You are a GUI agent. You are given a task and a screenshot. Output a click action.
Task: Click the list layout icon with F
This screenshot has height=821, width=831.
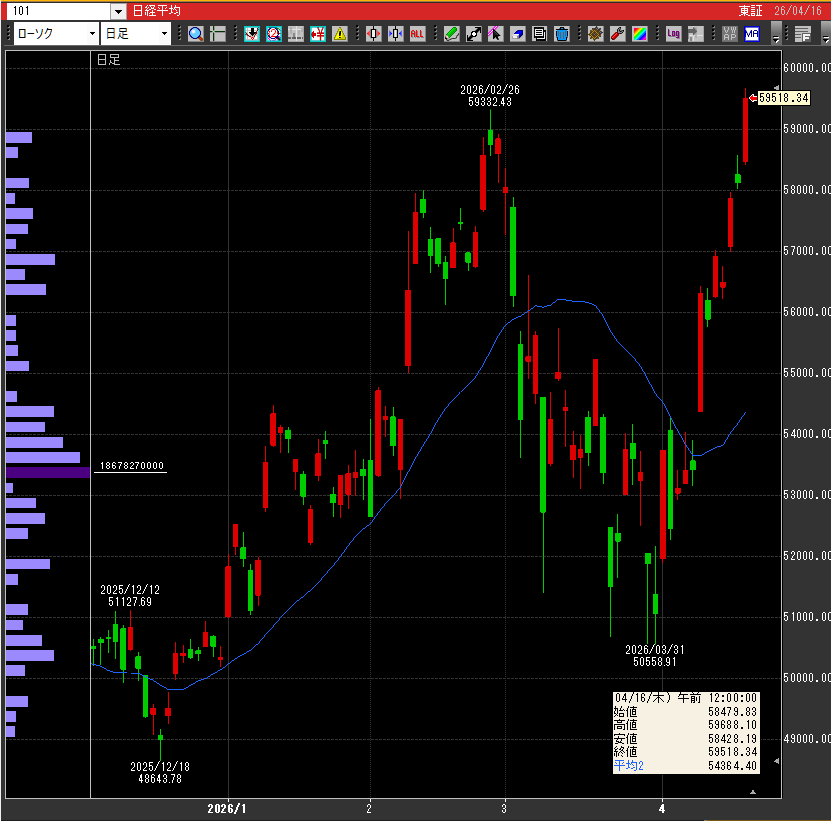click(x=803, y=34)
